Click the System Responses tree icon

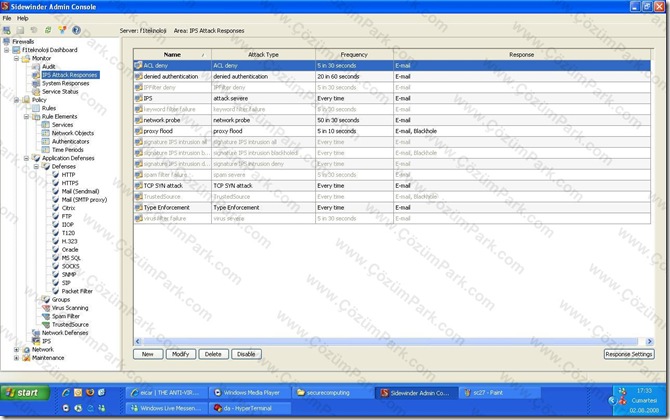coord(36,83)
